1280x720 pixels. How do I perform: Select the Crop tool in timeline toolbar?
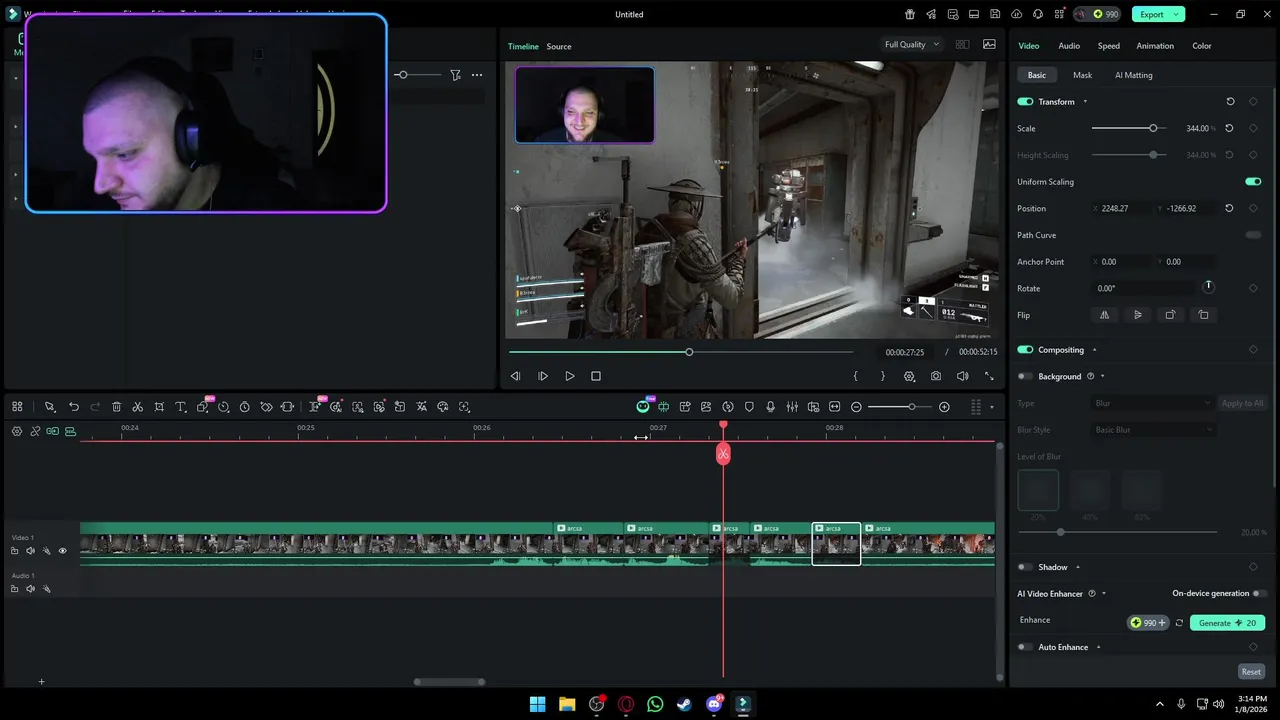(x=159, y=407)
